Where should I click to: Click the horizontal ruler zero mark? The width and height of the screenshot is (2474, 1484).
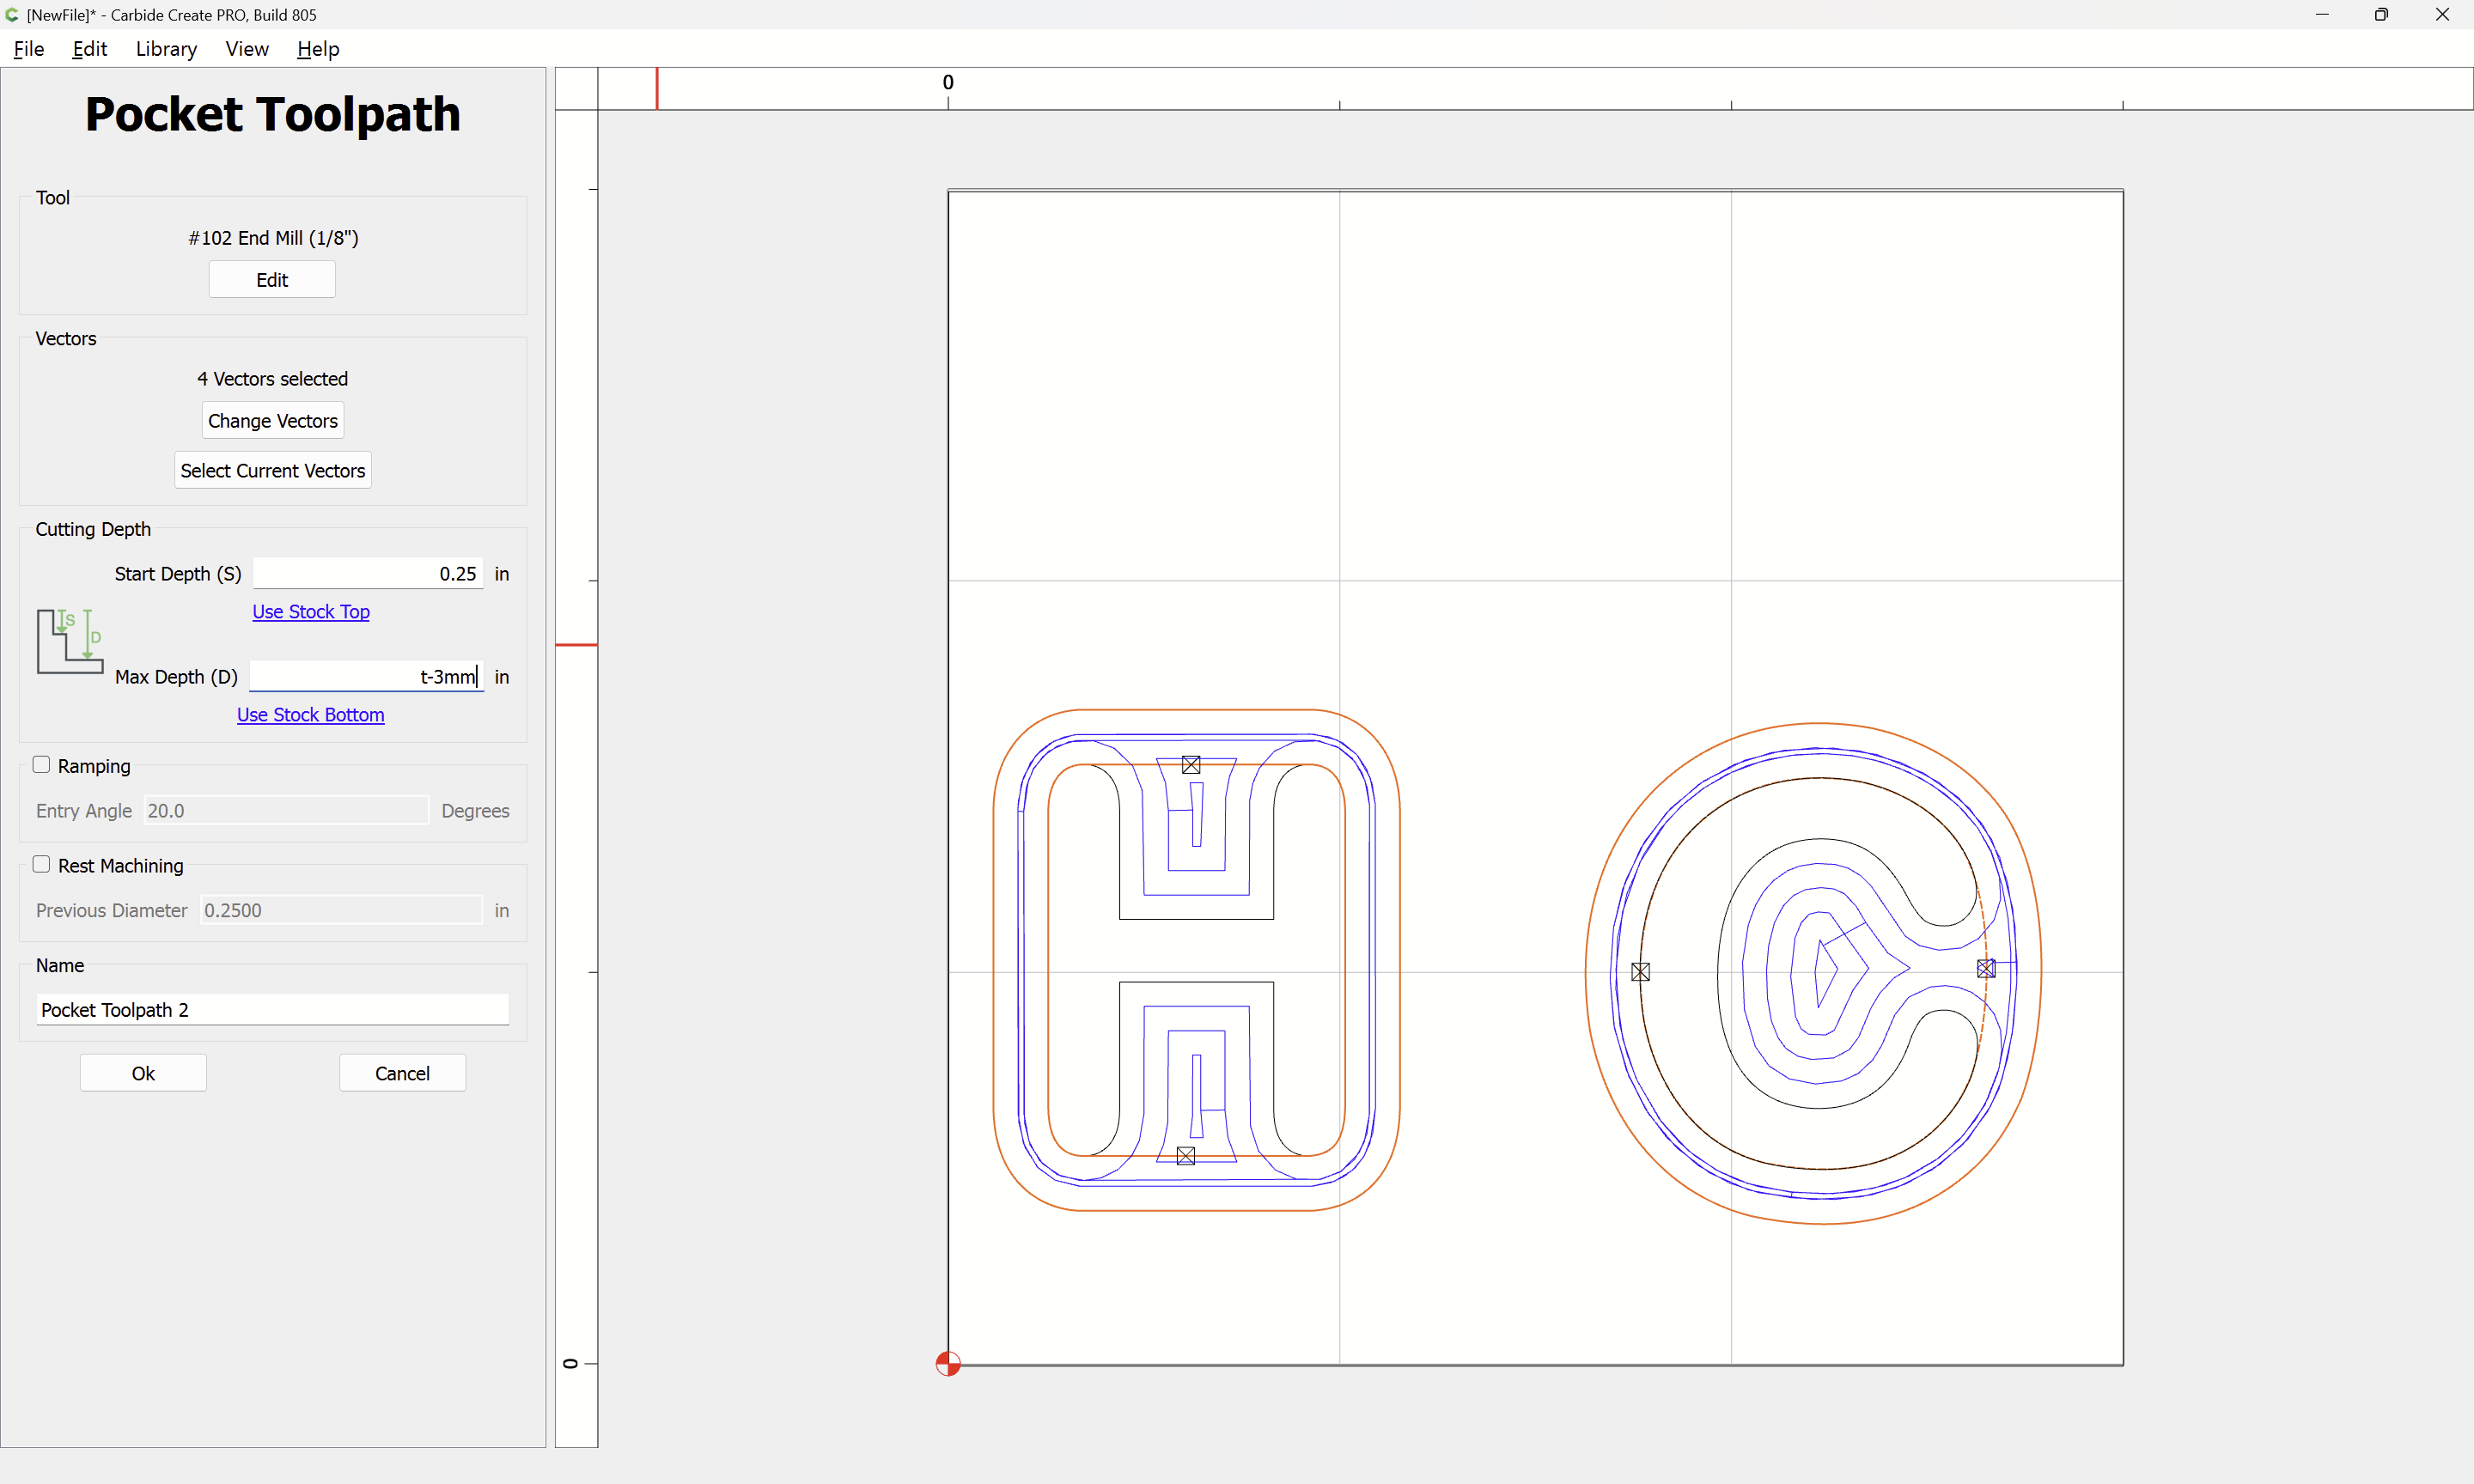tap(948, 83)
